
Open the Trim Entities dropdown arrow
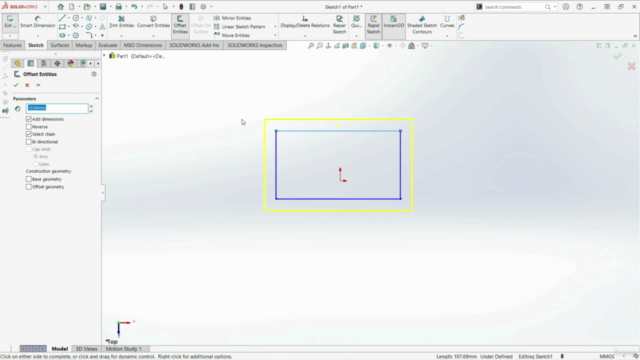[x=121, y=36]
